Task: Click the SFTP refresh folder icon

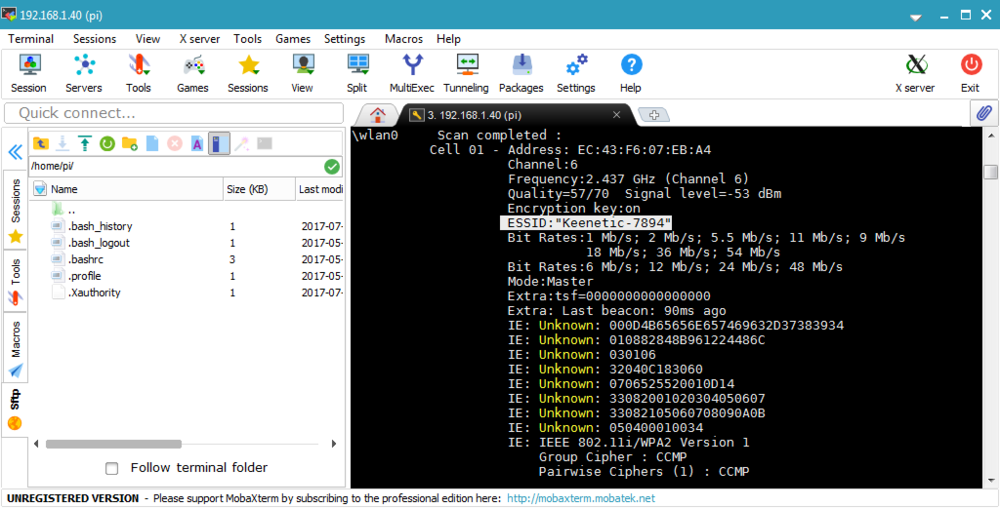Action: coord(107,143)
